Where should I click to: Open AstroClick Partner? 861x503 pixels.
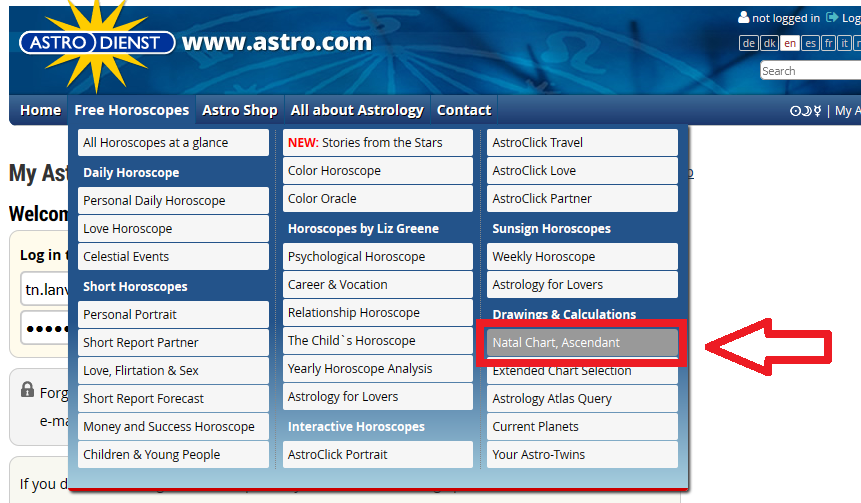[582, 199]
